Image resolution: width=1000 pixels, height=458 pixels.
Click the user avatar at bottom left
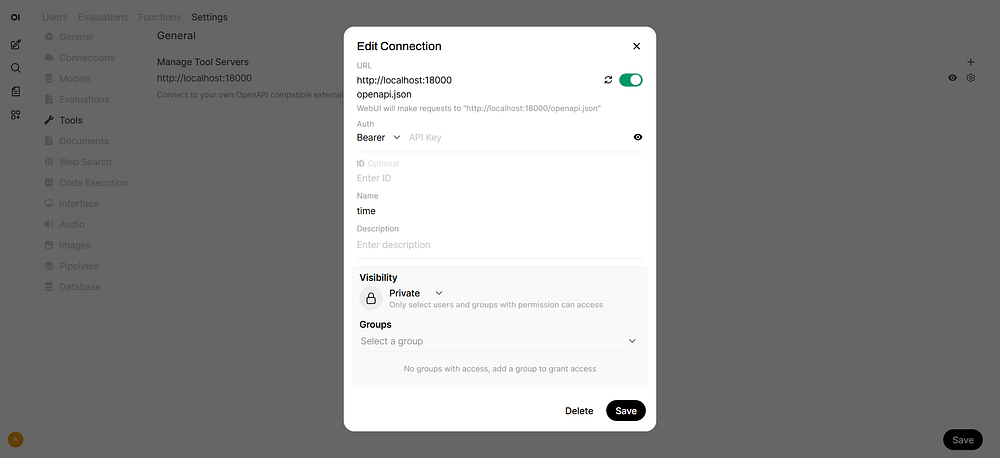click(16, 440)
